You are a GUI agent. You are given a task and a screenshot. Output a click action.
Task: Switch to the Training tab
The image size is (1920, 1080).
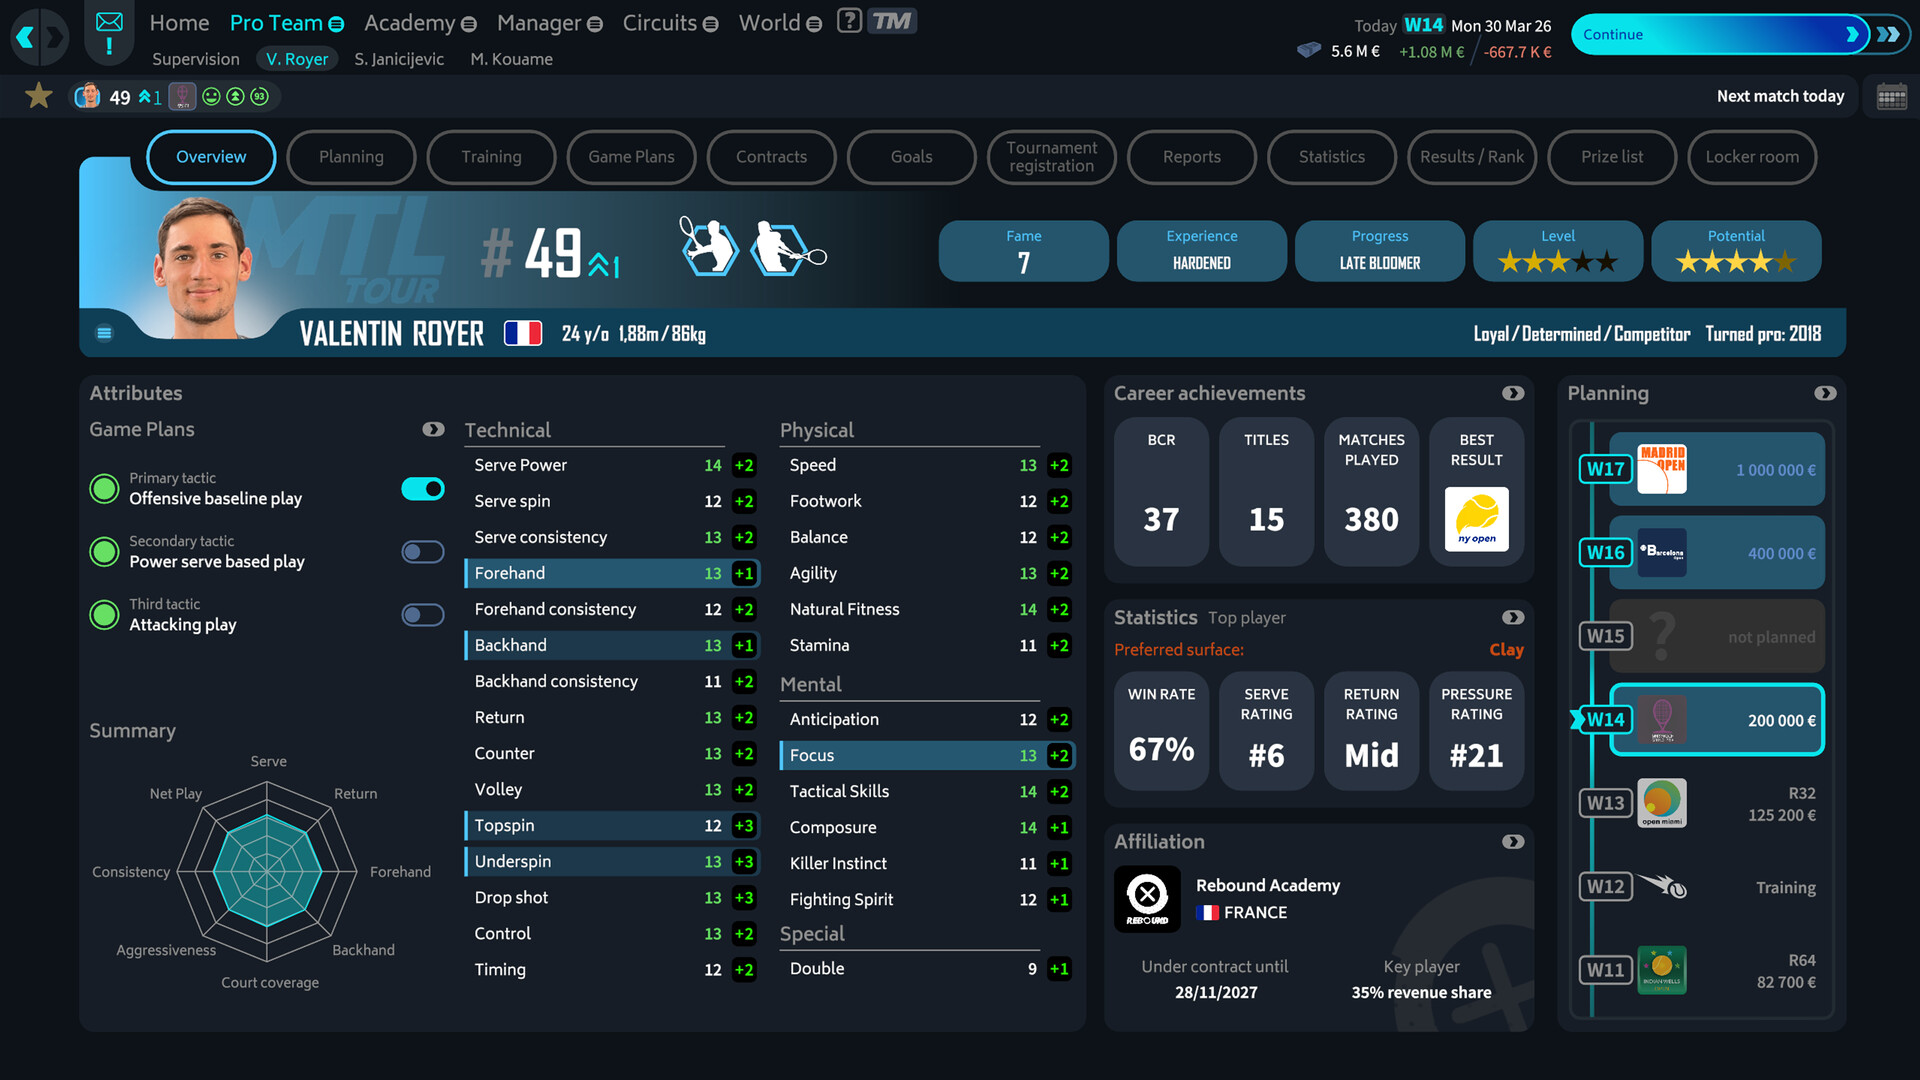tap(491, 157)
